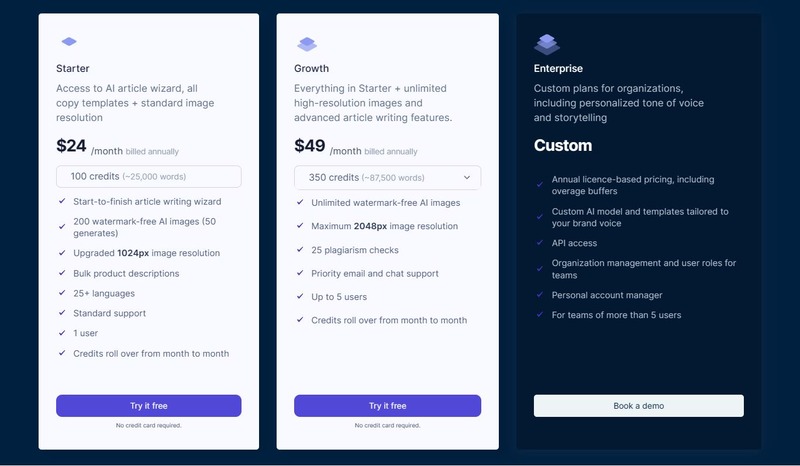The height and width of the screenshot is (466, 800).
Task: Select the Enterprise plan heading
Action: coord(558,68)
